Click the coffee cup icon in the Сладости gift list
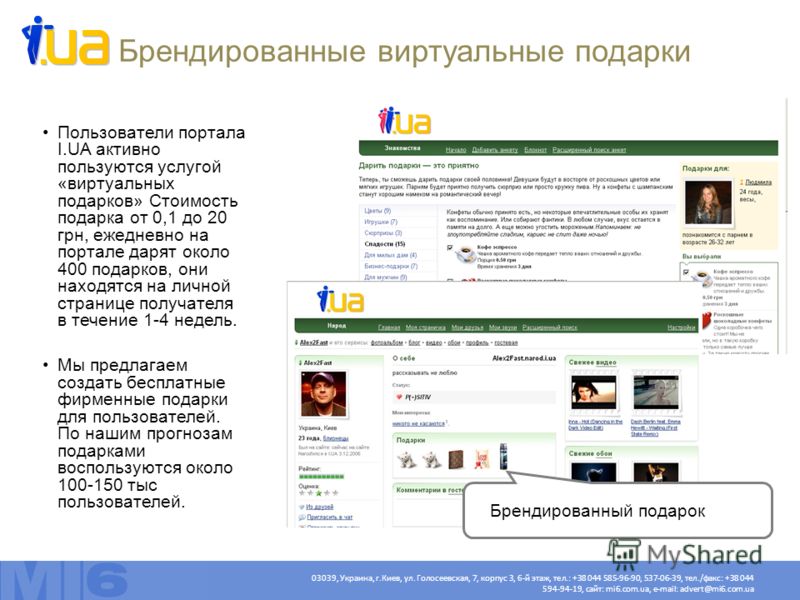800x600 pixels. [x=465, y=254]
